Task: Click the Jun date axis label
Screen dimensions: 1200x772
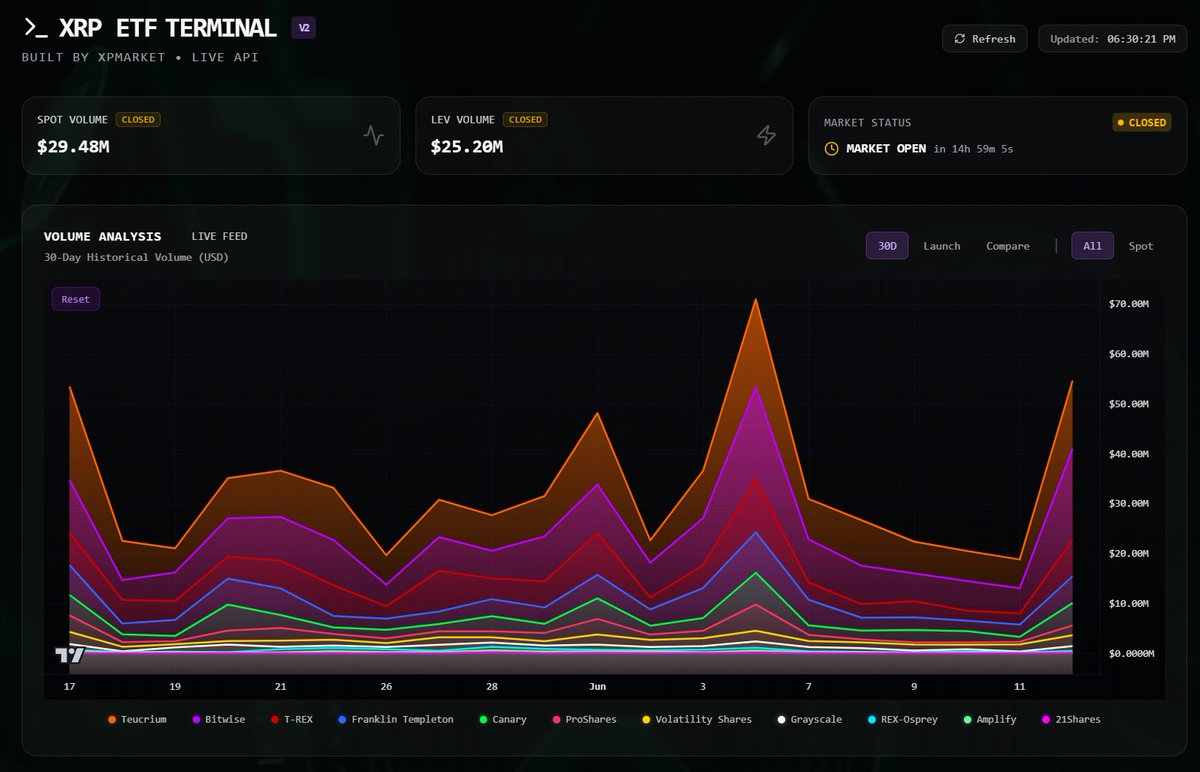Action: click(x=597, y=687)
